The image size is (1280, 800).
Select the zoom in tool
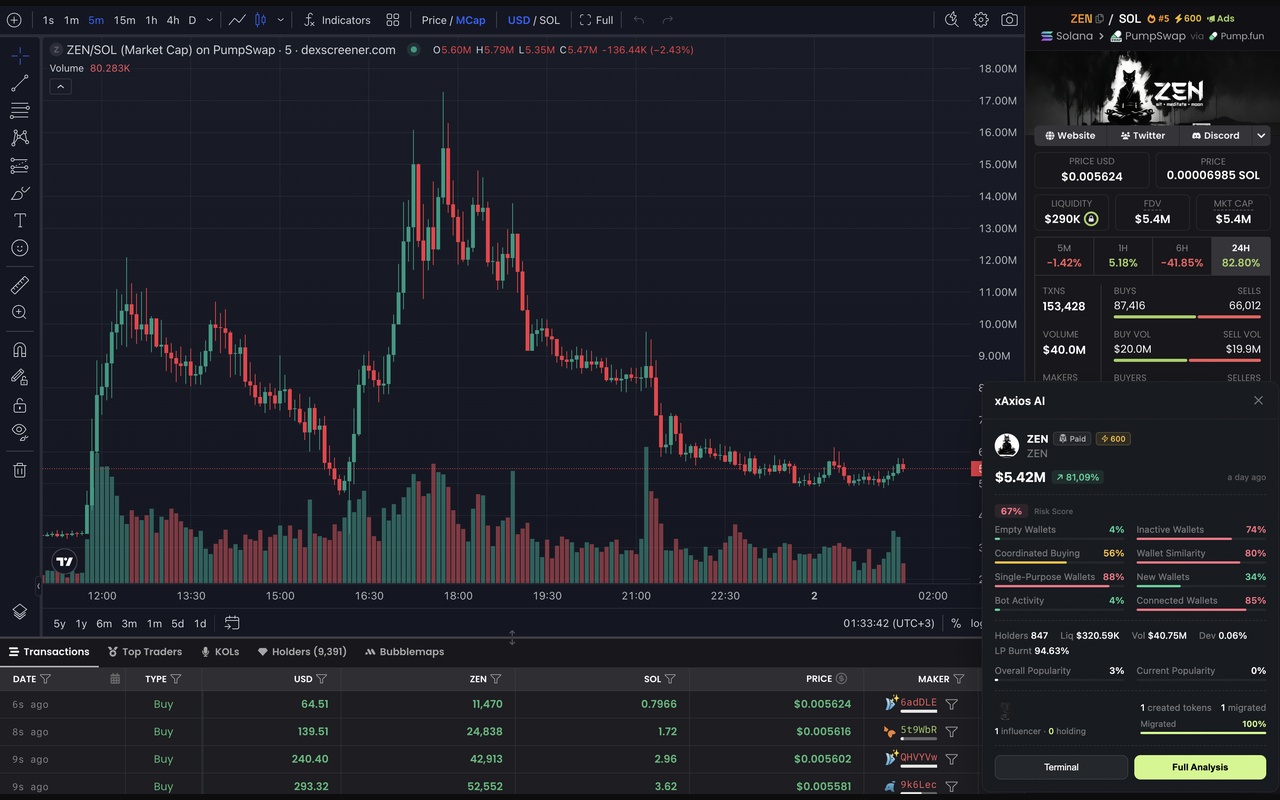click(x=19, y=313)
